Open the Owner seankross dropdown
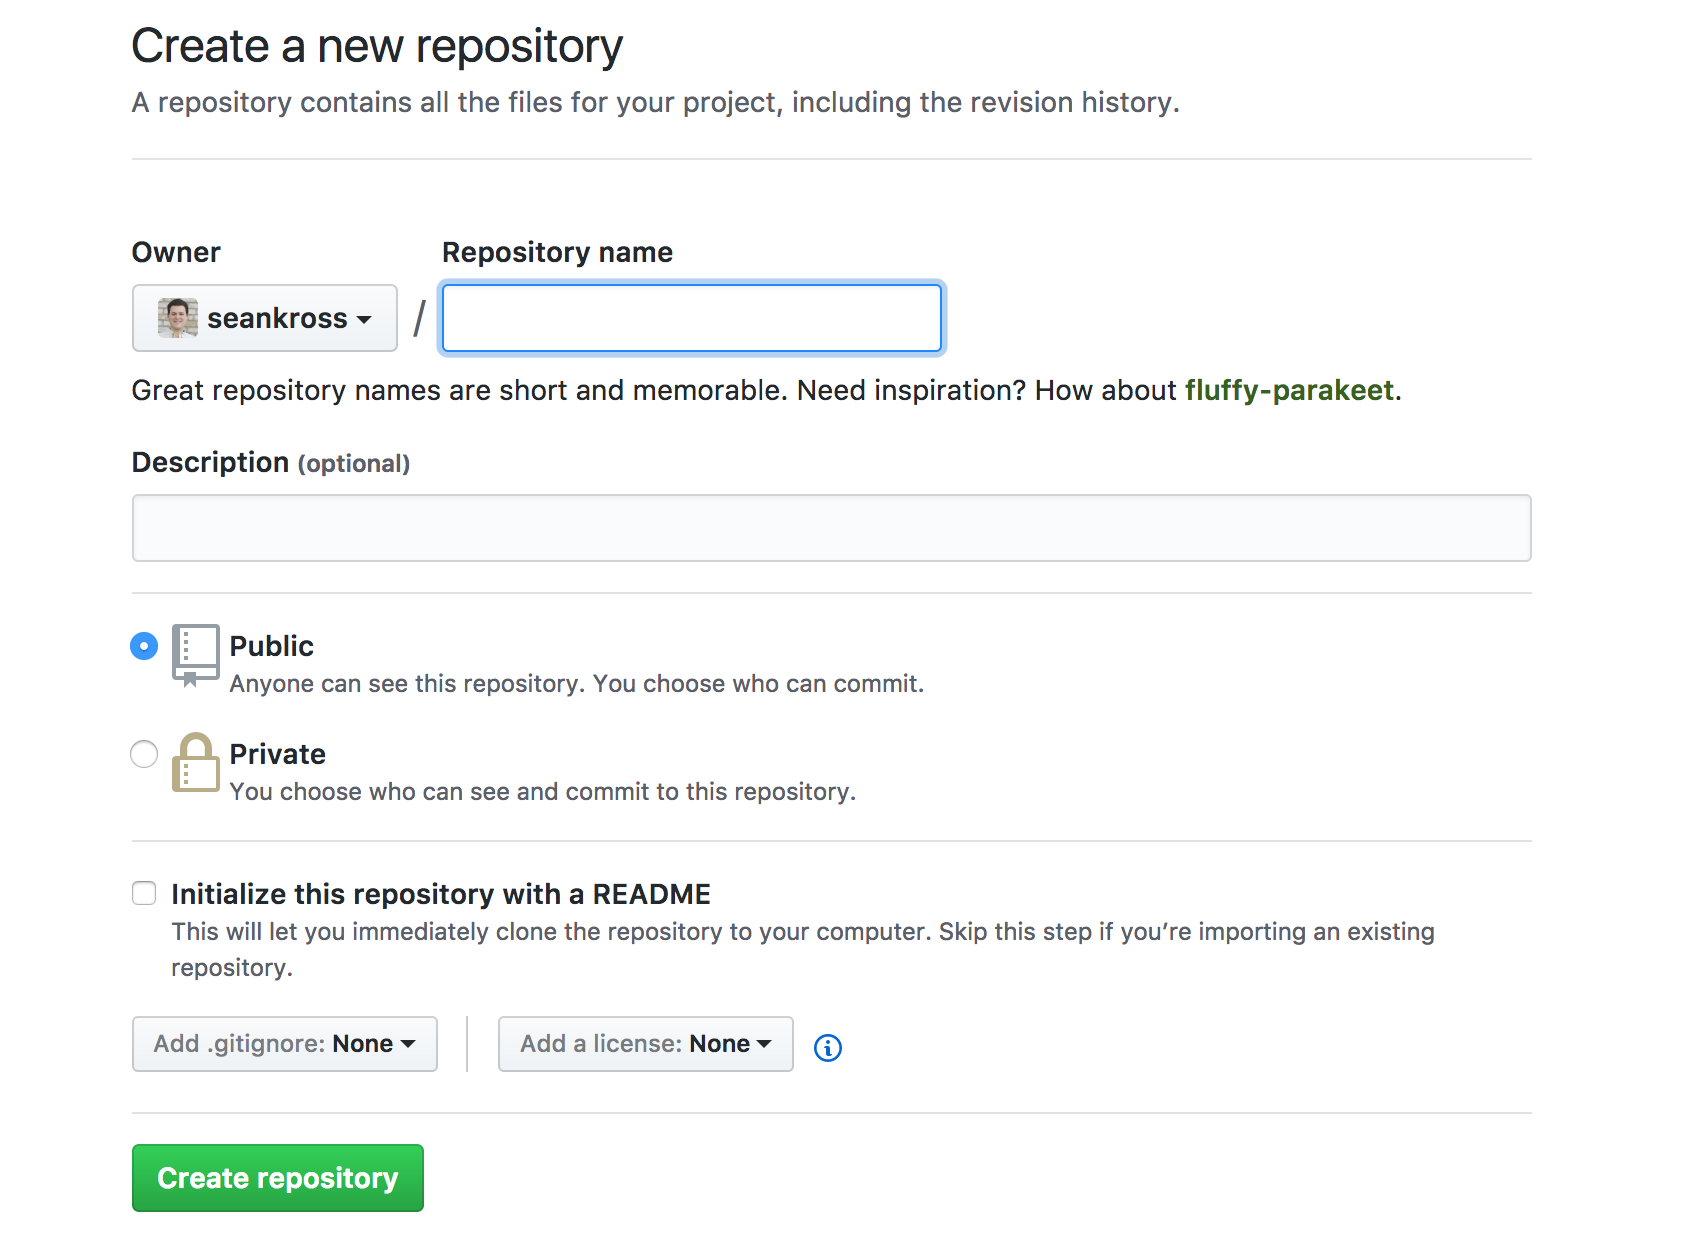 [265, 318]
